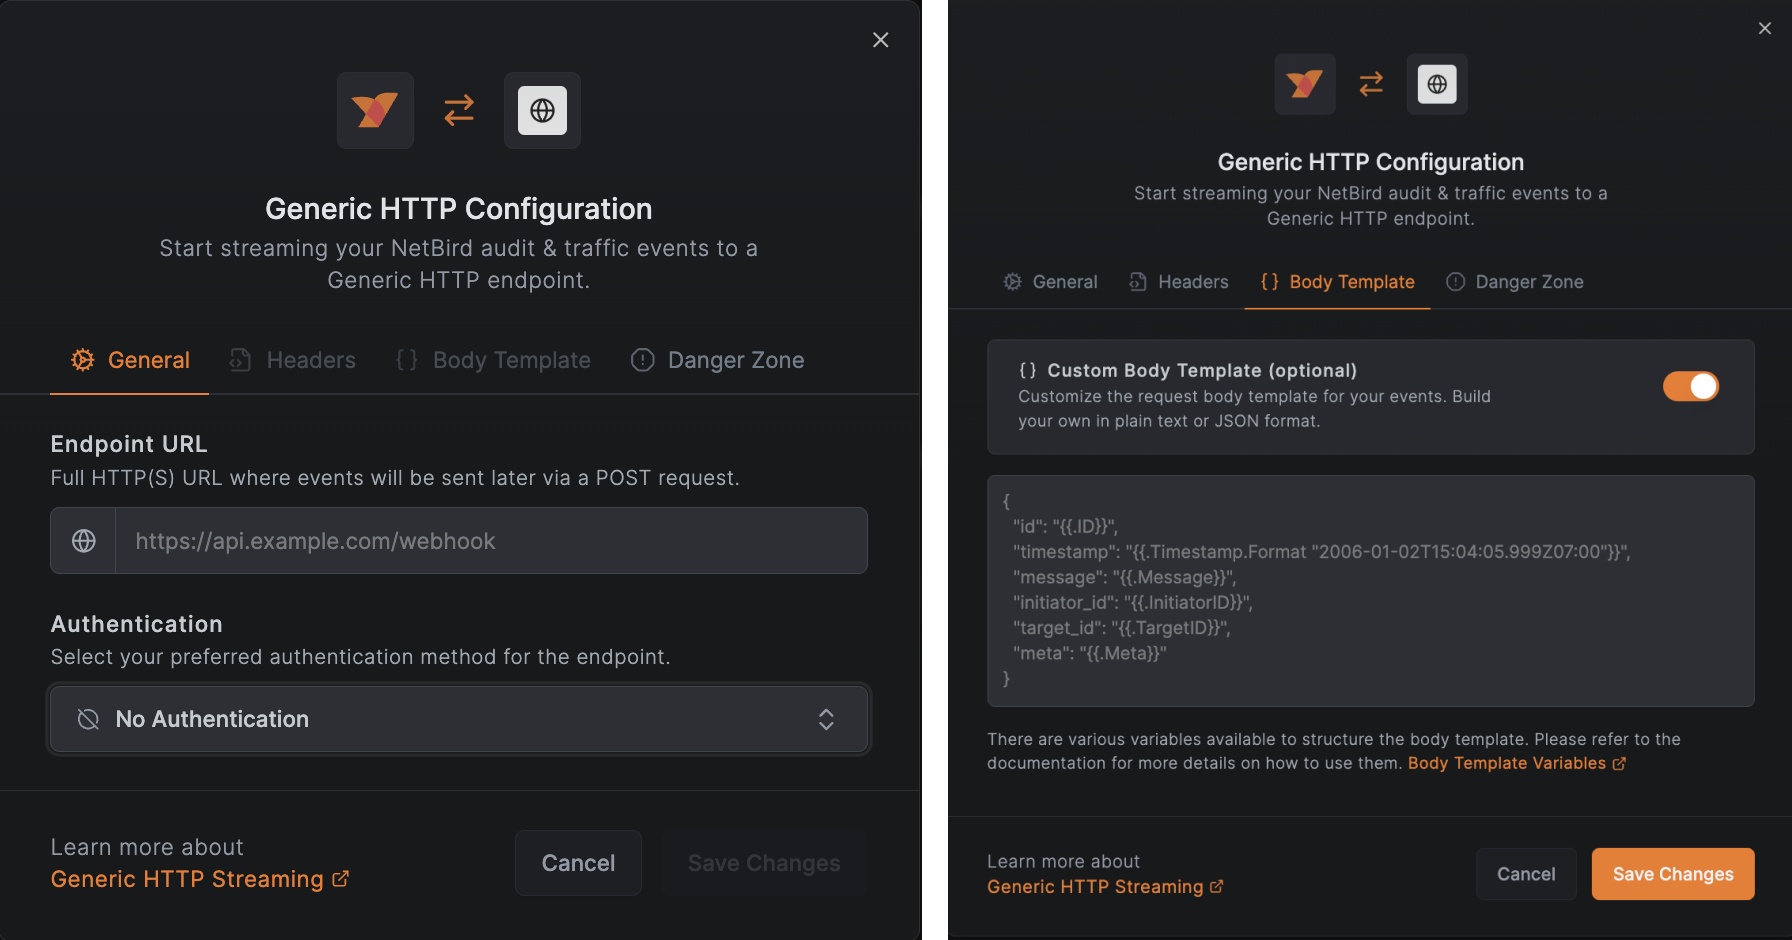
Task: Click the globe icon beside Endpoint URL field
Action: click(x=84, y=541)
